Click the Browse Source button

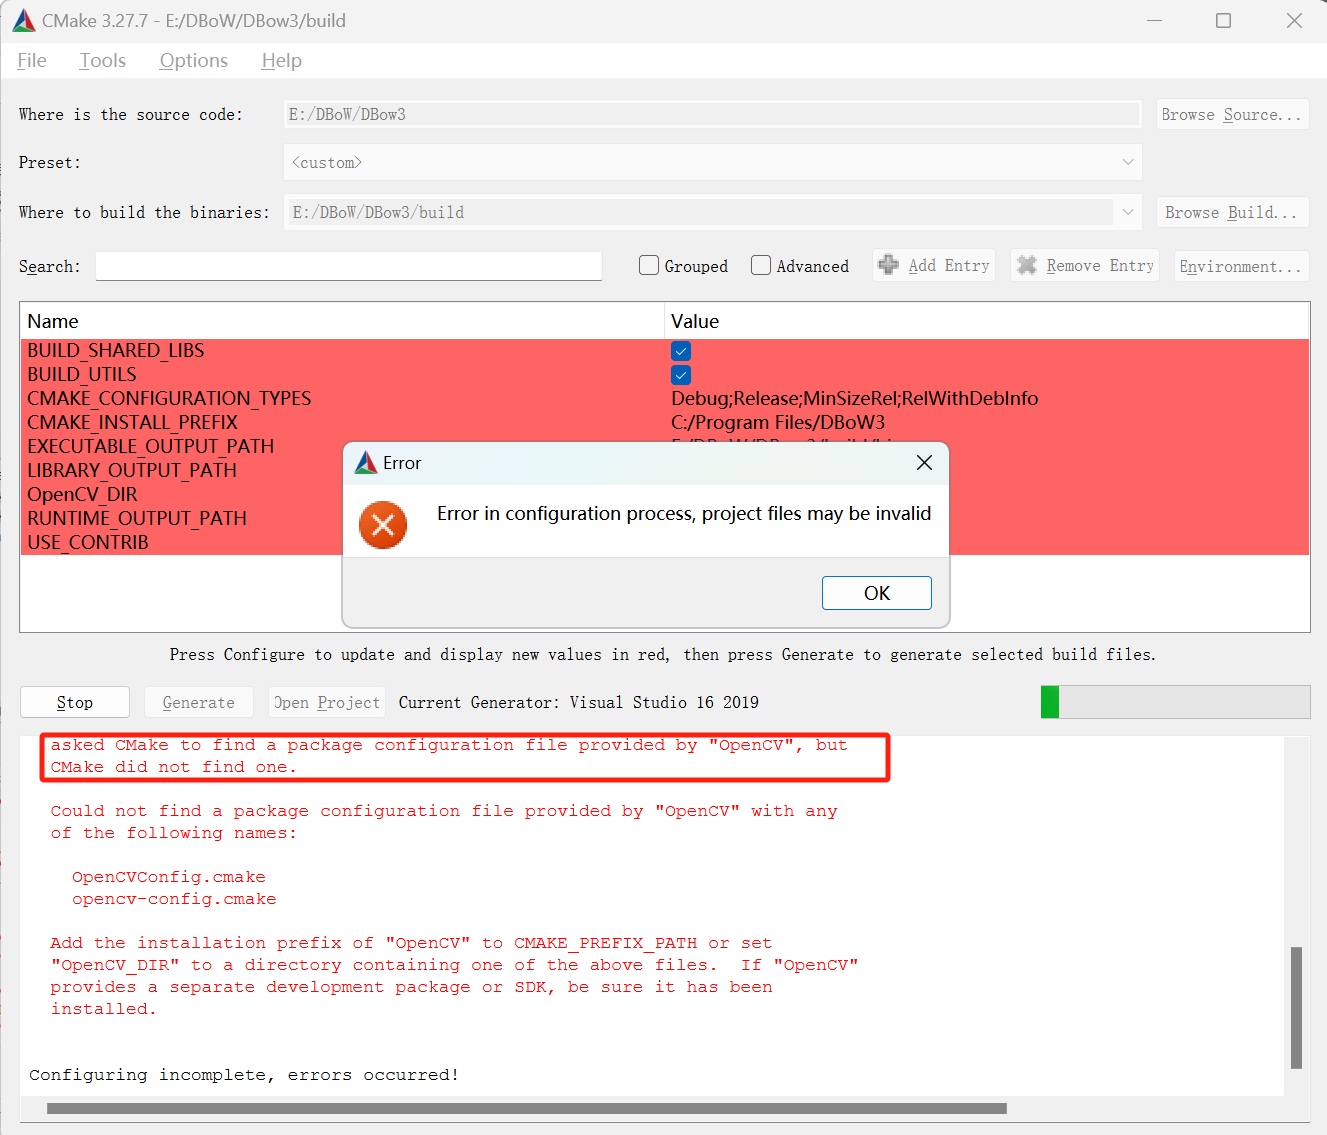coord(1232,115)
